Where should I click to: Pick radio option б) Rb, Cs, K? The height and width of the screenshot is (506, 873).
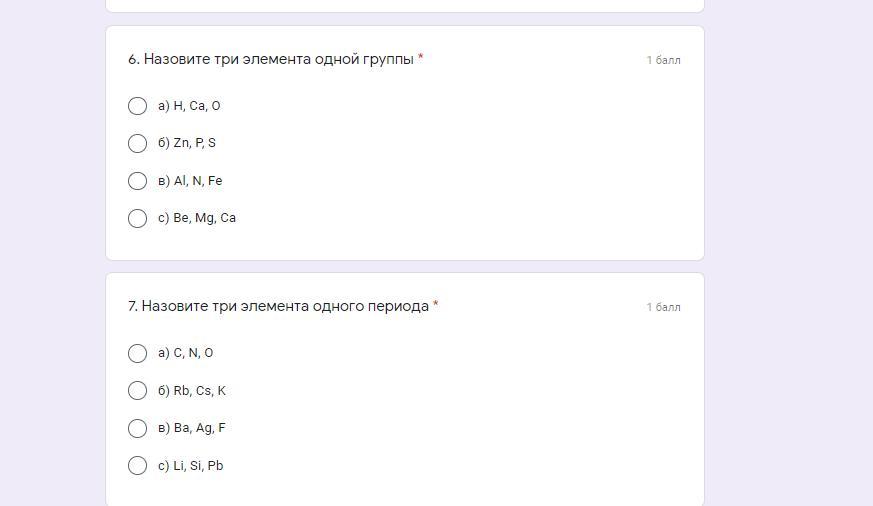point(138,391)
